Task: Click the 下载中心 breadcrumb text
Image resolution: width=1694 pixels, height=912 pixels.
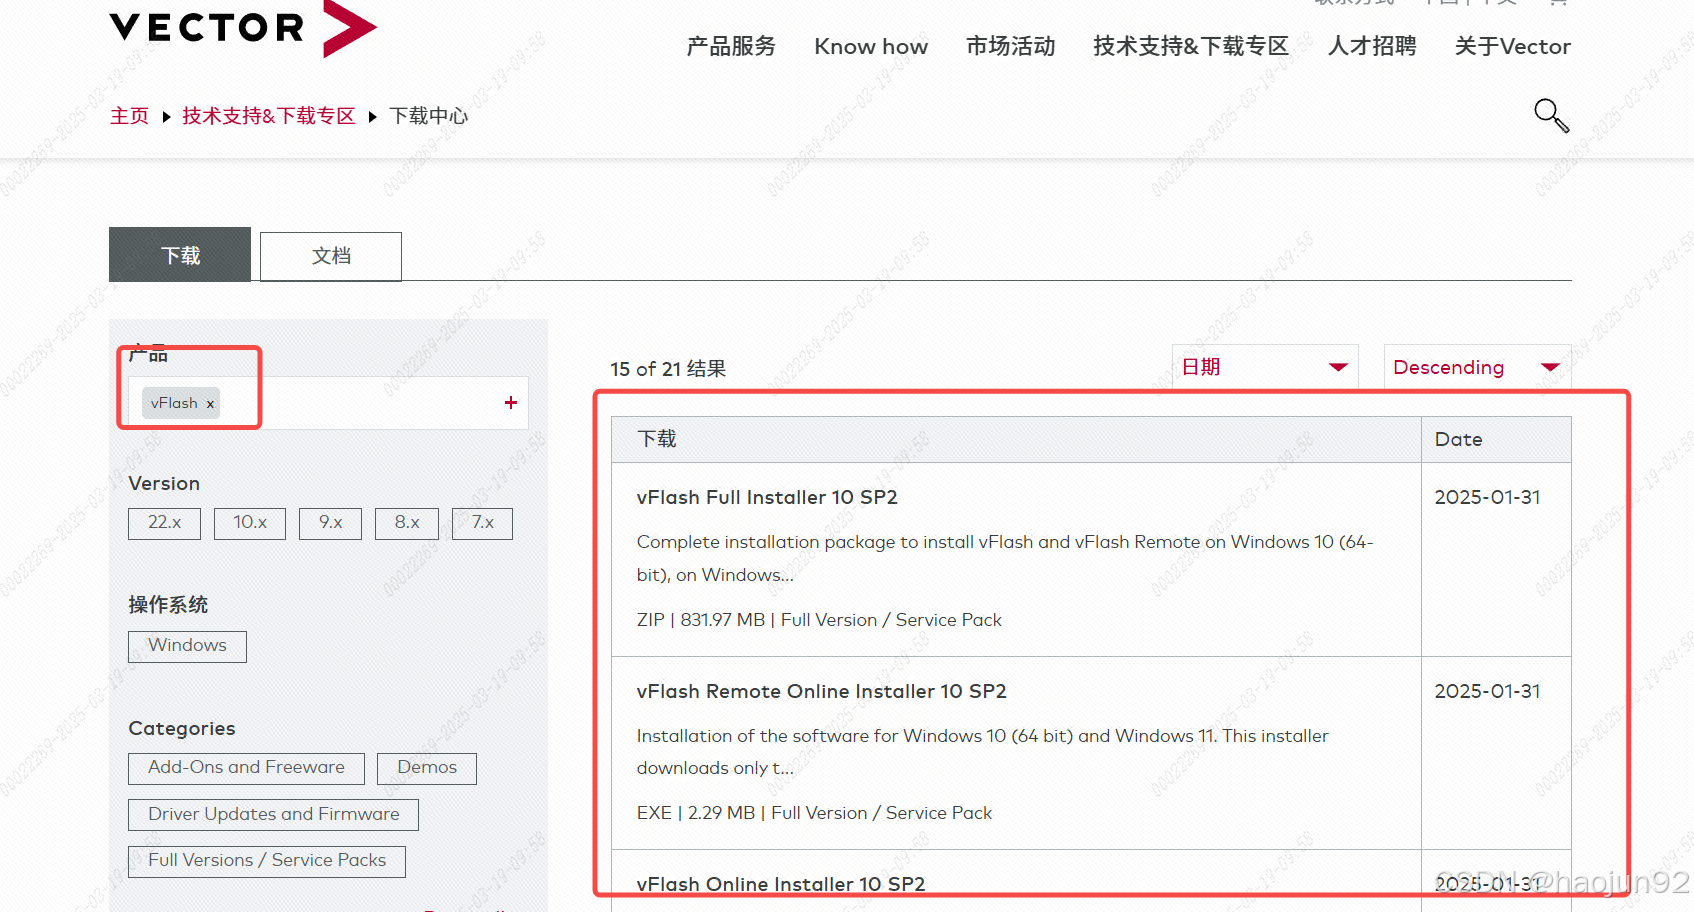Action: (428, 116)
